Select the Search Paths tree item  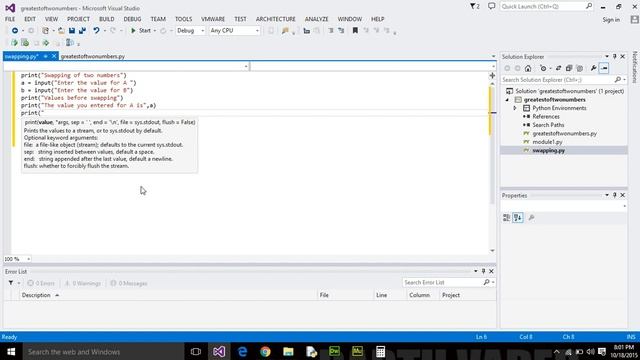coord(548,125)
